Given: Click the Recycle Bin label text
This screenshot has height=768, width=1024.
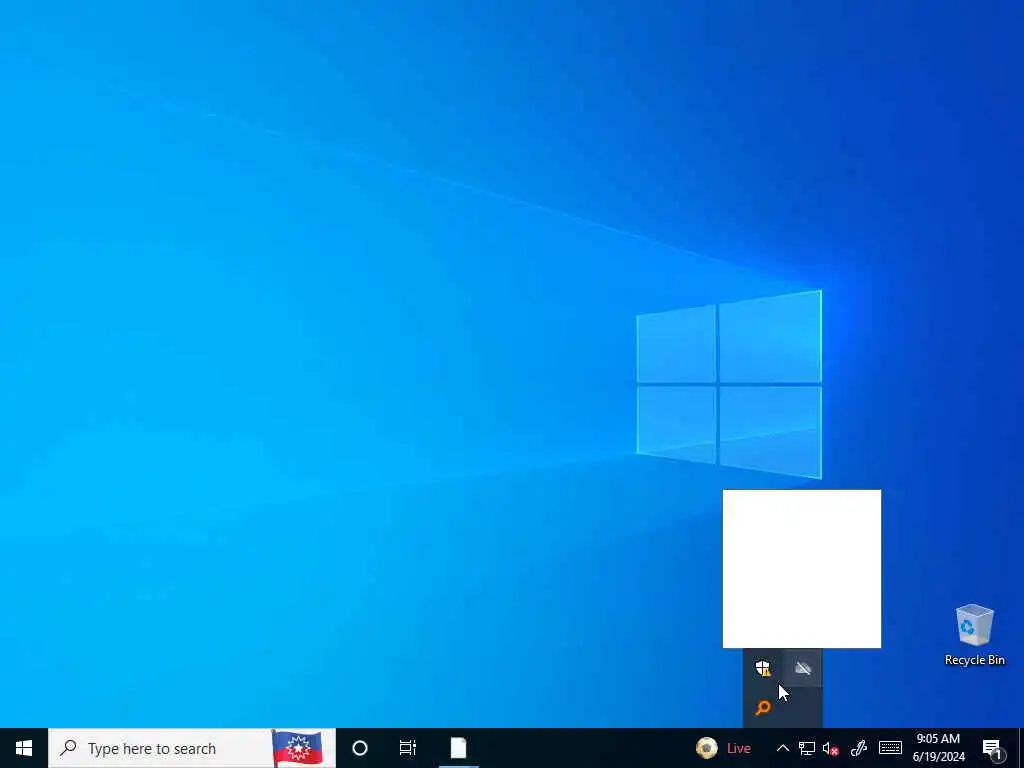Looking at the screenshot, I should tap(974, 660).
